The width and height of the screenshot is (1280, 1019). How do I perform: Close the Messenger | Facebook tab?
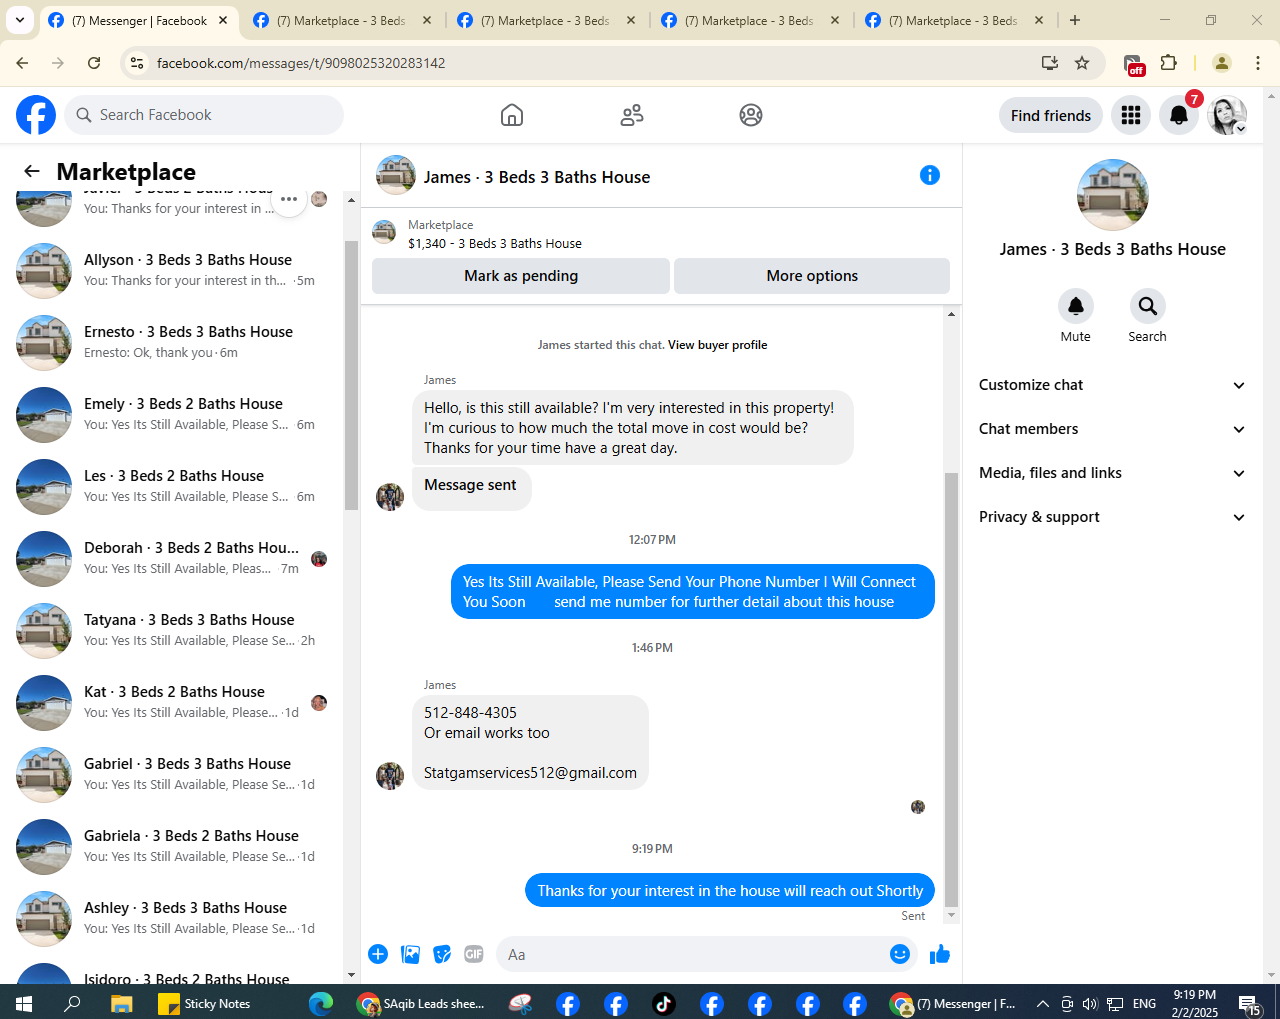[223, 20]
